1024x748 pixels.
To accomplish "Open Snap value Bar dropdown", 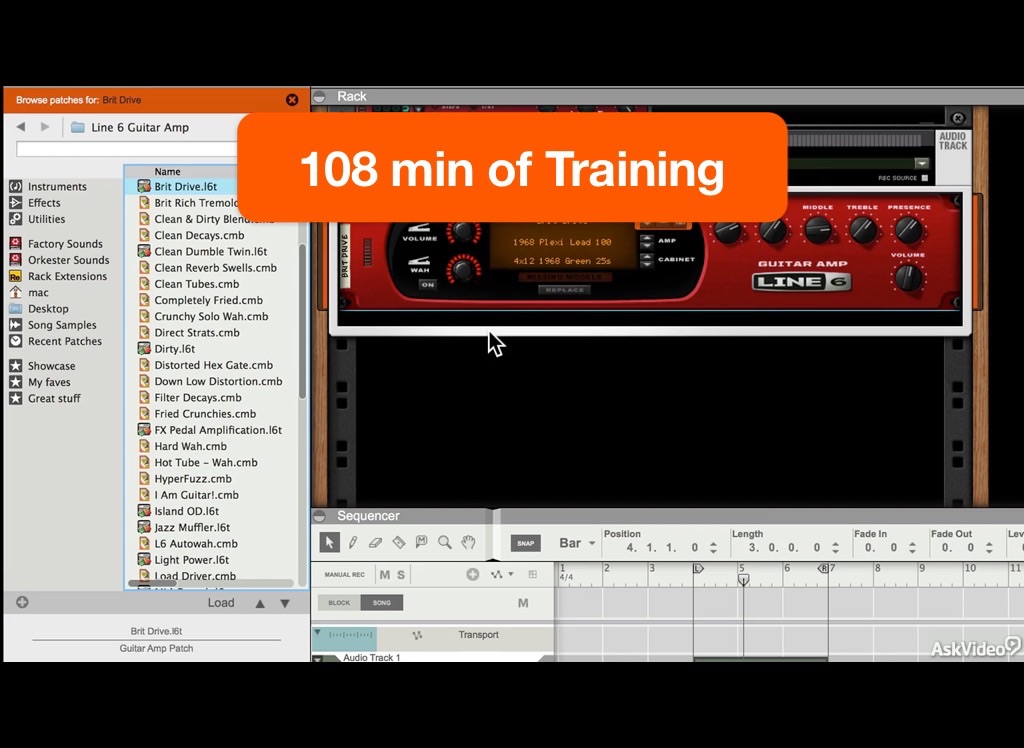I will (x=578, y=543).
